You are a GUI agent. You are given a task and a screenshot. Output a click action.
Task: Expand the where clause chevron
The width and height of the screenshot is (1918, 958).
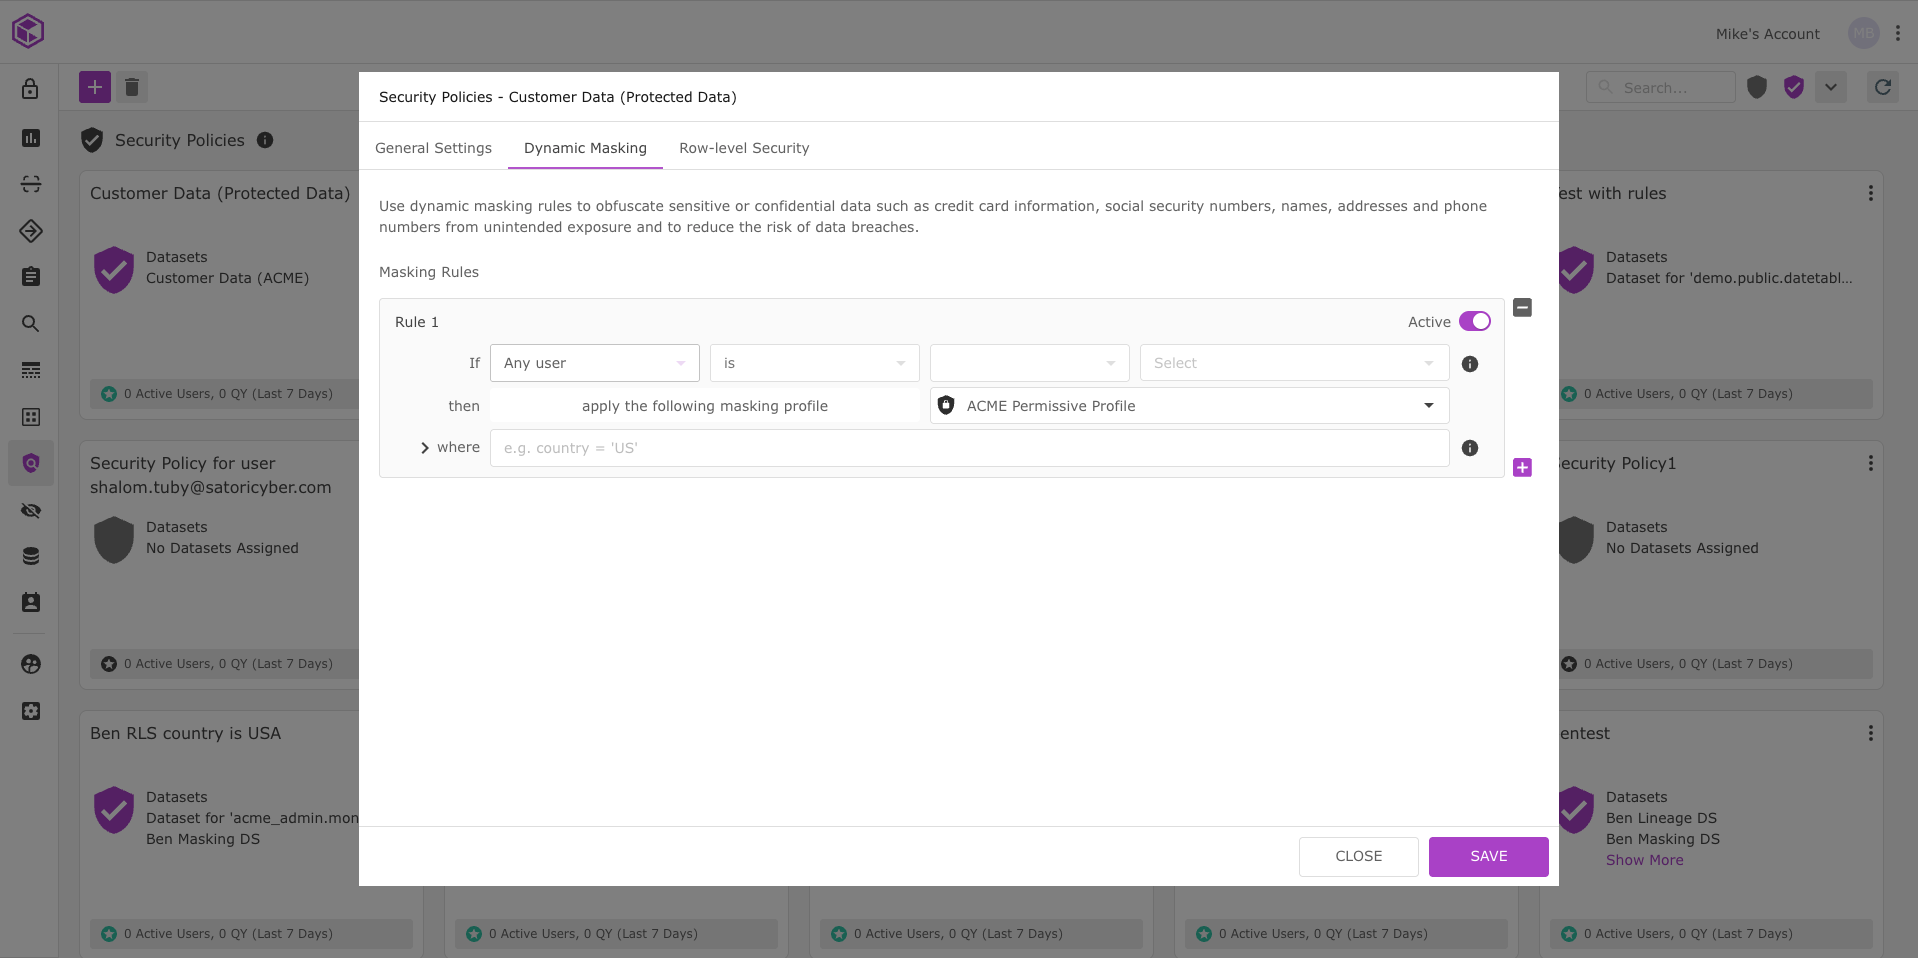[x=425, y=448]
